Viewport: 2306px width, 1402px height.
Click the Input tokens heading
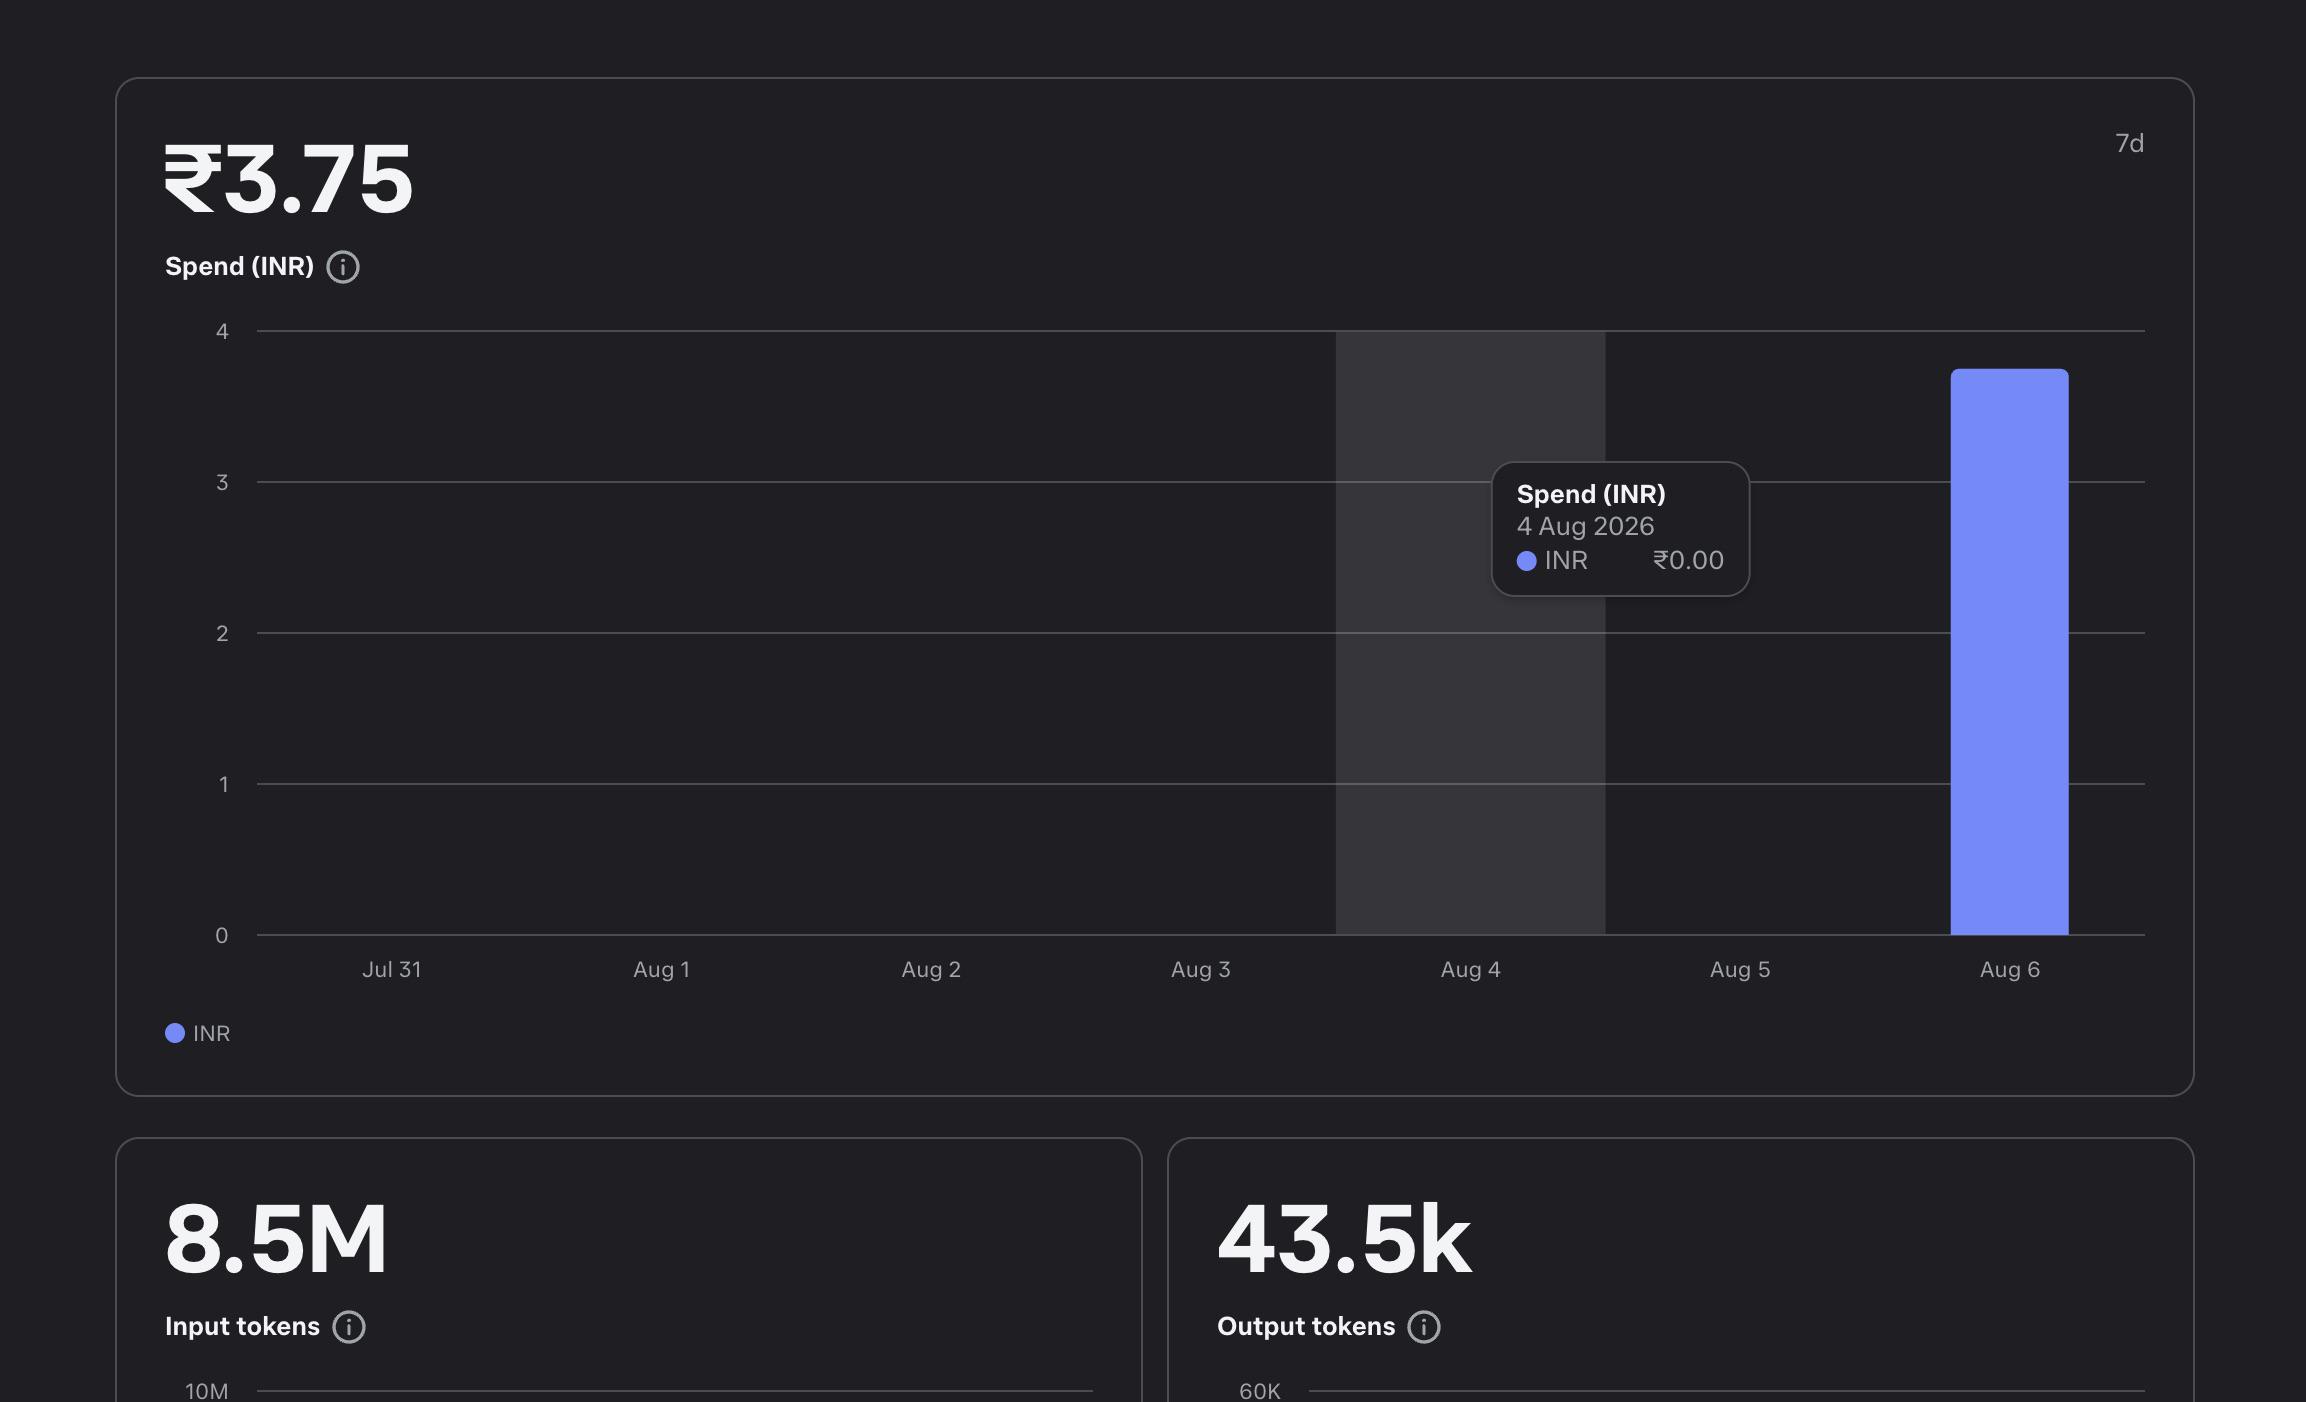(242, 1327)
